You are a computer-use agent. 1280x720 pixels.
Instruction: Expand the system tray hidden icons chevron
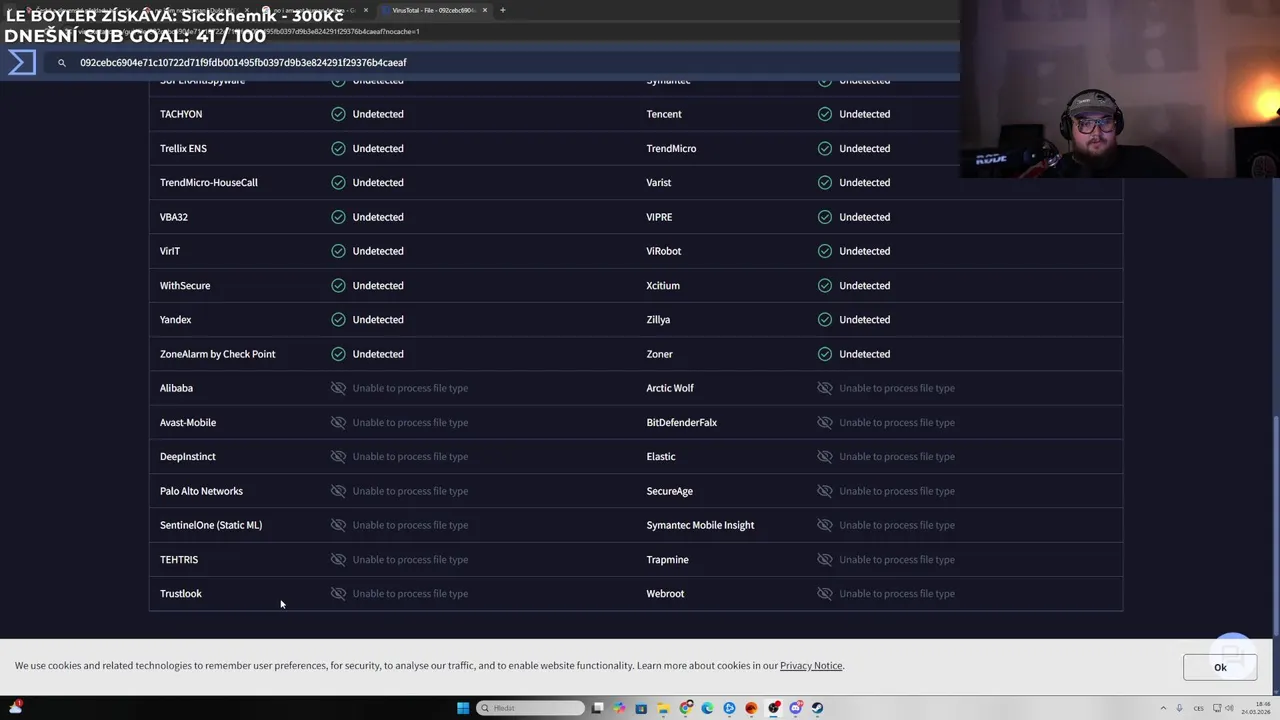[1163, 708]
